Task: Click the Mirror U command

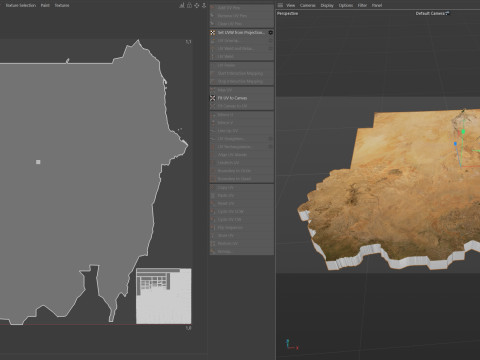Action: coord(242,115)
